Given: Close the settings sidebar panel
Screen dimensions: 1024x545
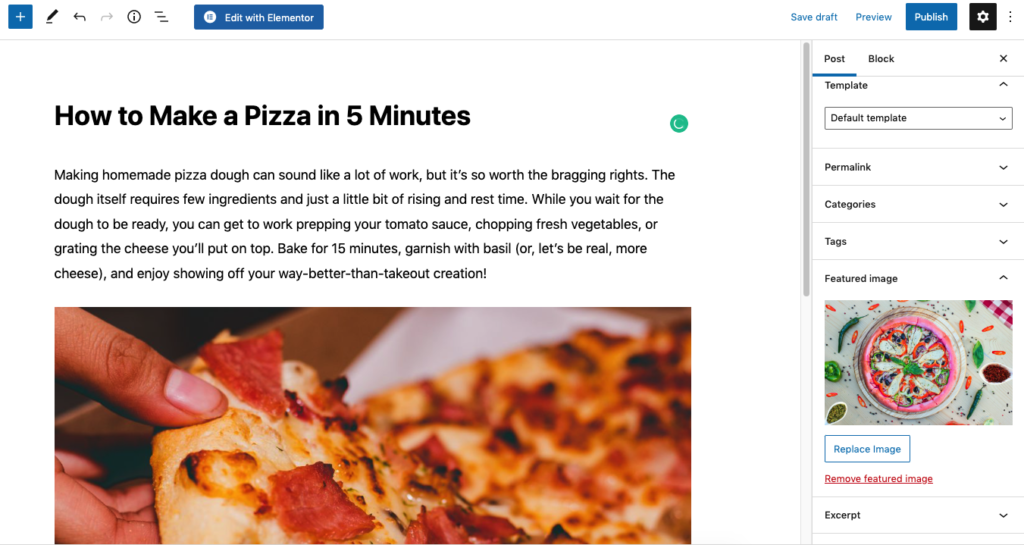Looking at the screenshot, I should [1003, 59].
